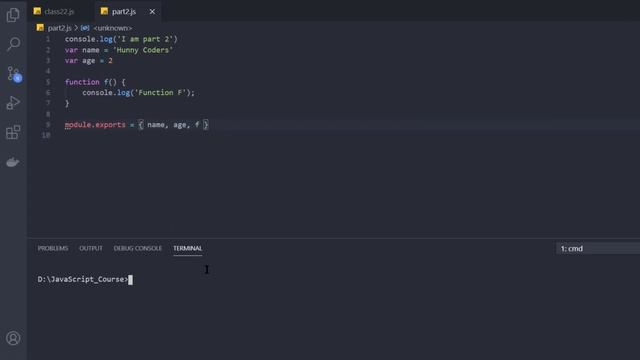Open the OUTPUT panel tab
Screen dimensions: 640x360
(91, 248)
